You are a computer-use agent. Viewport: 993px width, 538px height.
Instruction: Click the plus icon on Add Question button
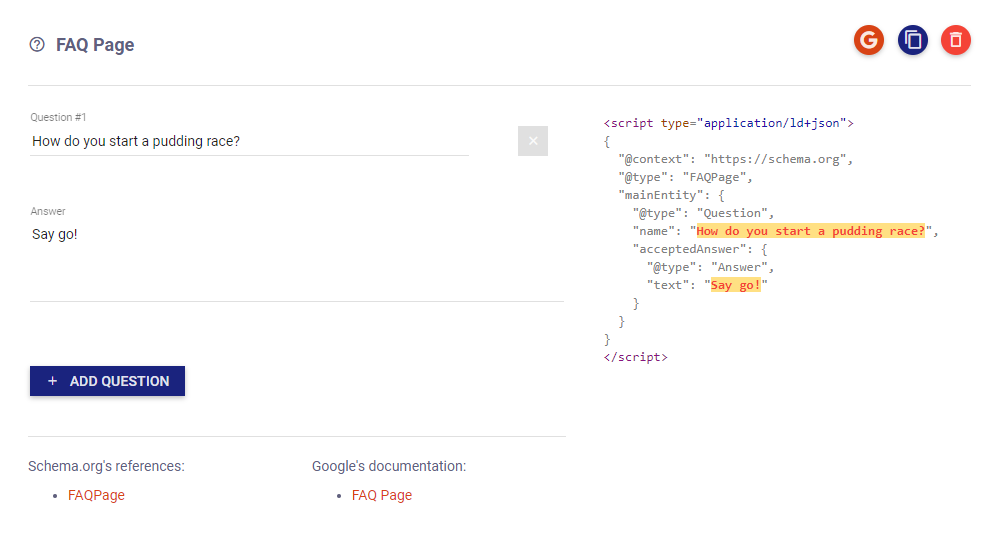click(x=53, y=381)
